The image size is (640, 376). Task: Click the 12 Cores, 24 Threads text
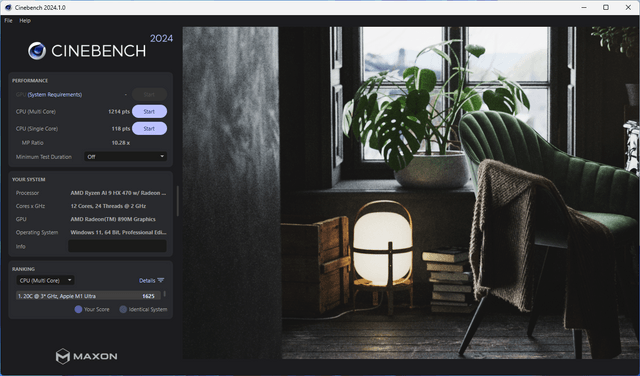[108, 206]
